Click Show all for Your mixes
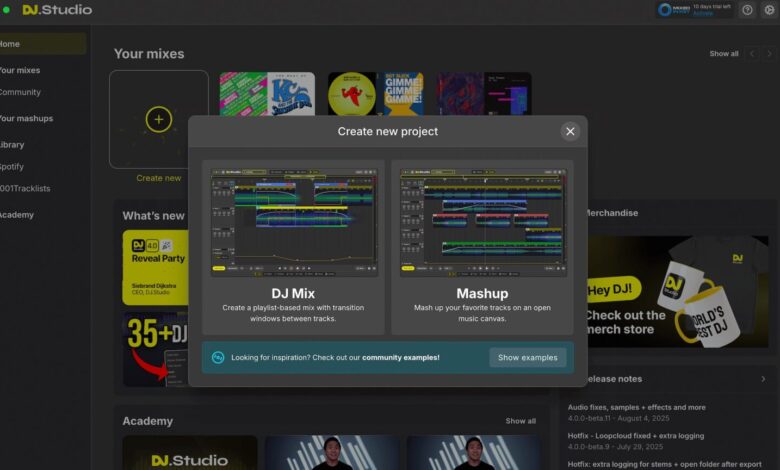This screenshot has width=780, height=470. point(724,54)
